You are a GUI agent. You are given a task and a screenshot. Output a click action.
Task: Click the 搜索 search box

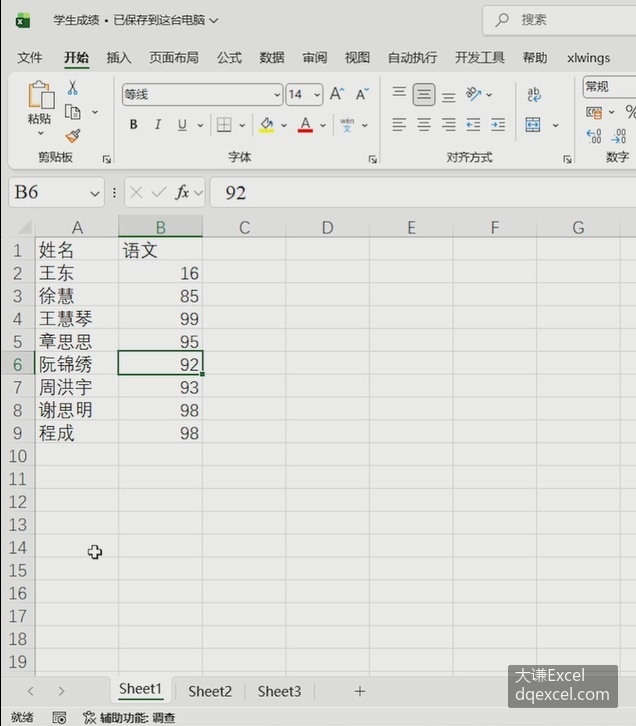click(559, 20)
